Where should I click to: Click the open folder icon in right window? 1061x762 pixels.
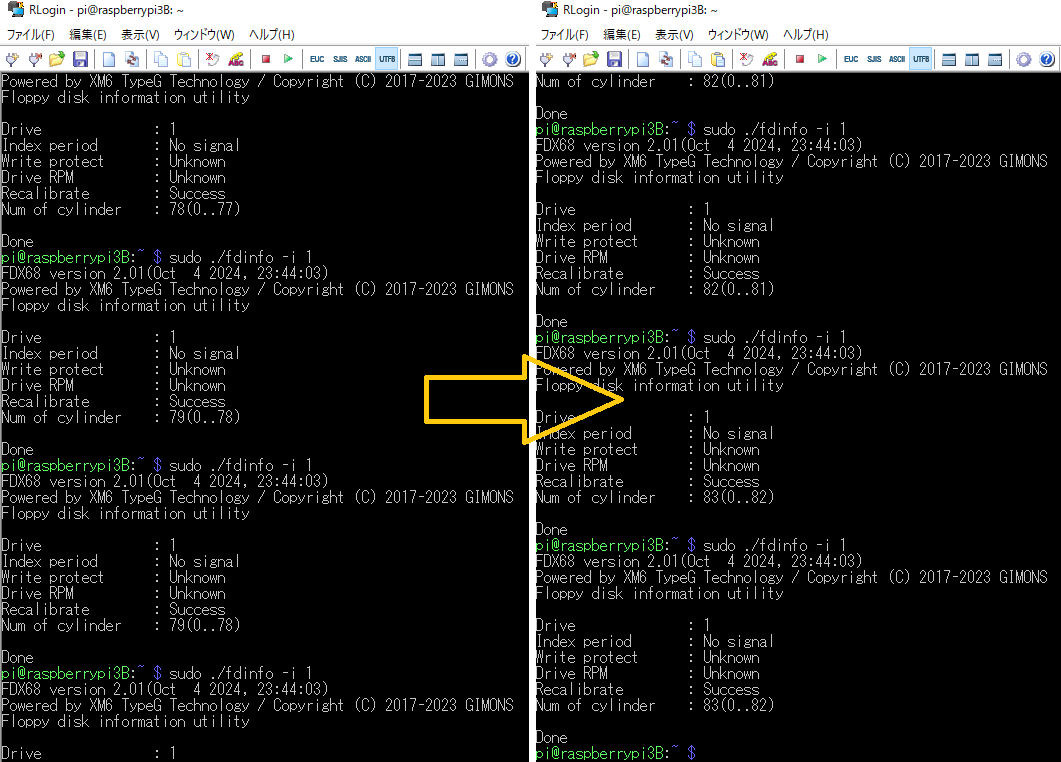591,59
